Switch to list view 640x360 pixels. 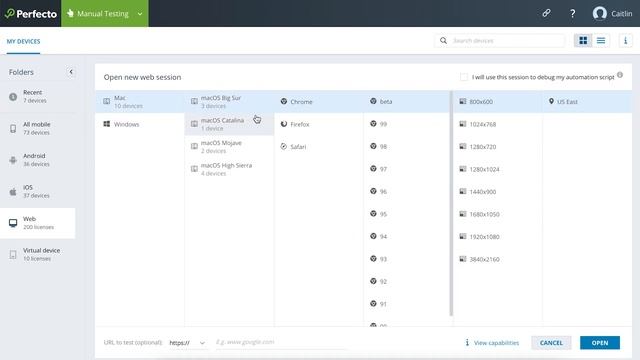click(601, 40)
